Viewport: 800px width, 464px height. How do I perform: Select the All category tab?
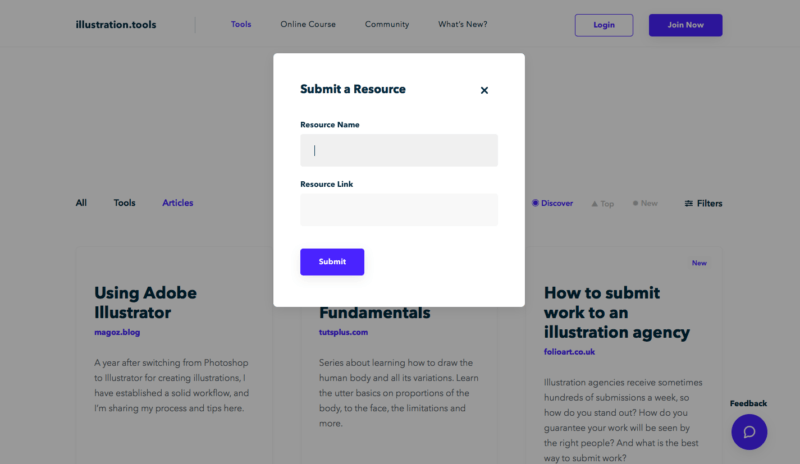point(81,203)
